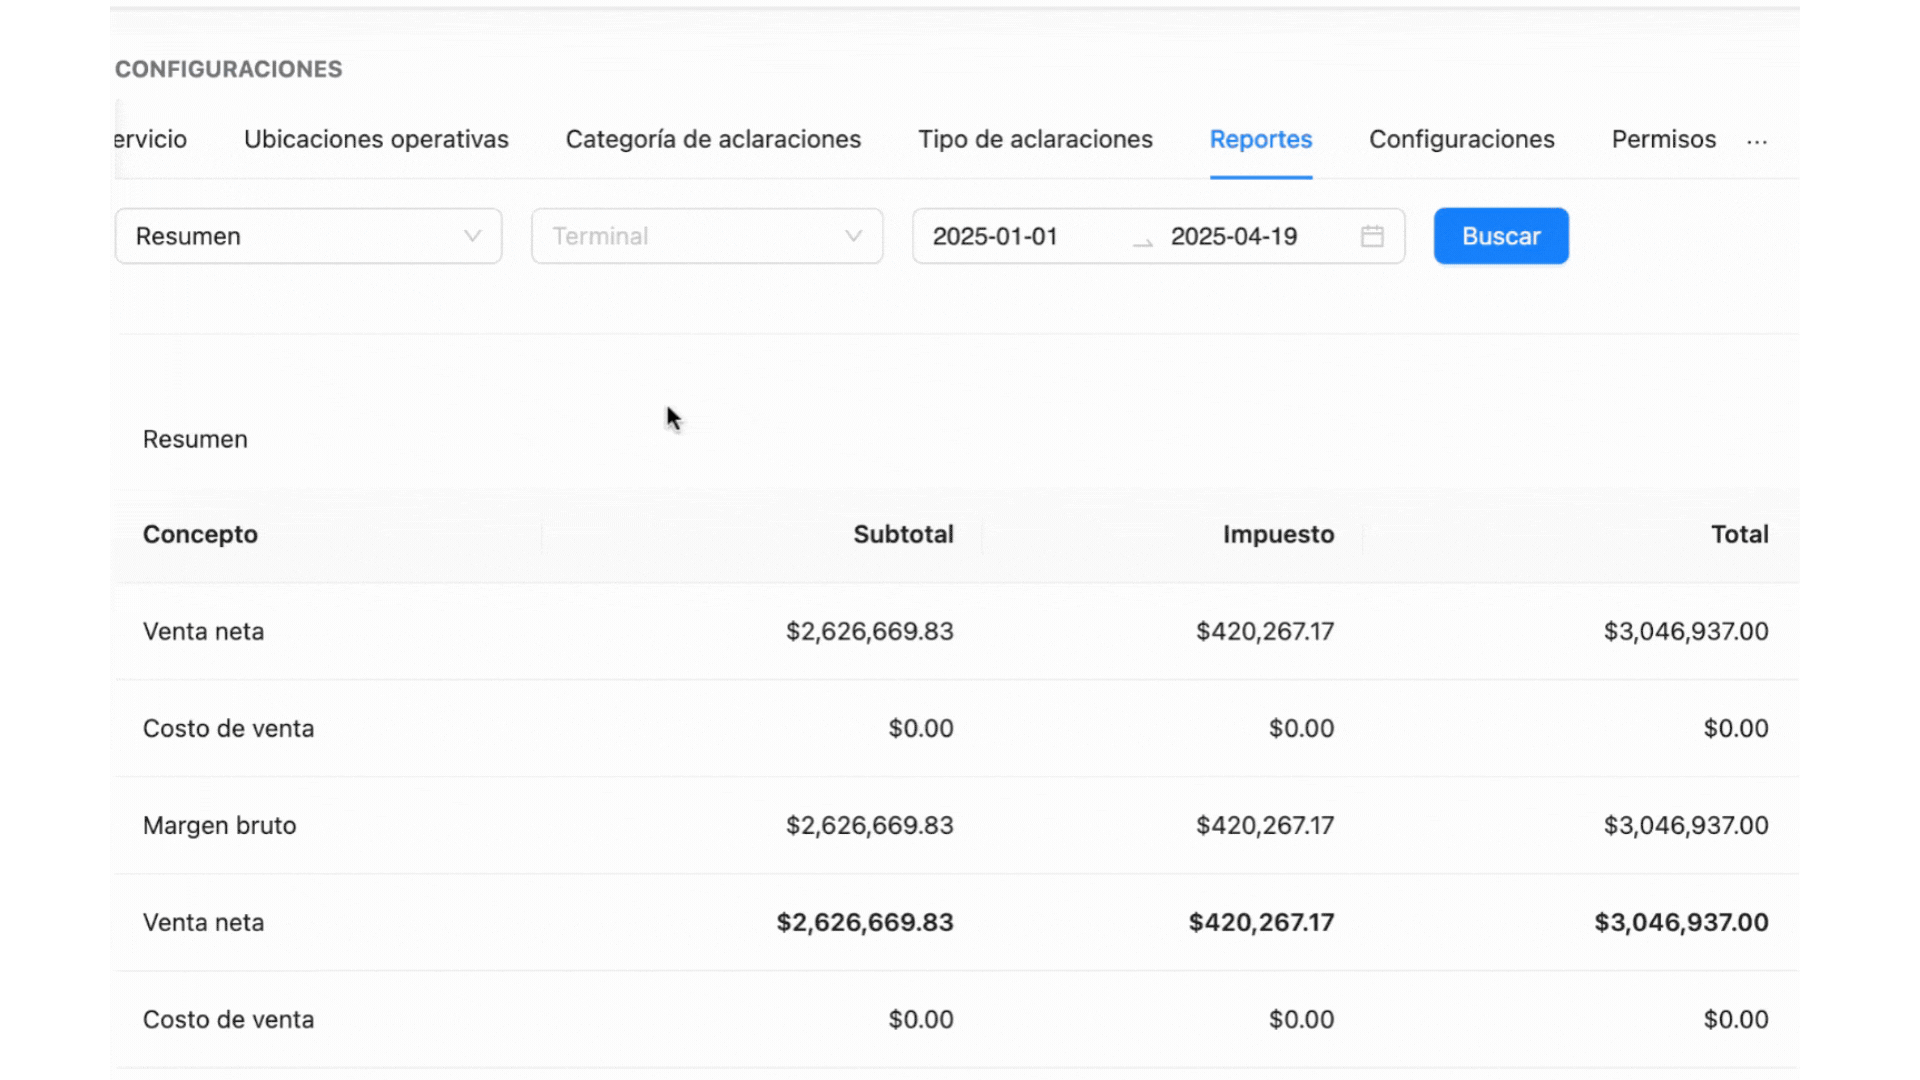Select the Tipo de aclaraciones tab
The height and width of the screenshot is (1080, 1920).
click(1035, 139)
